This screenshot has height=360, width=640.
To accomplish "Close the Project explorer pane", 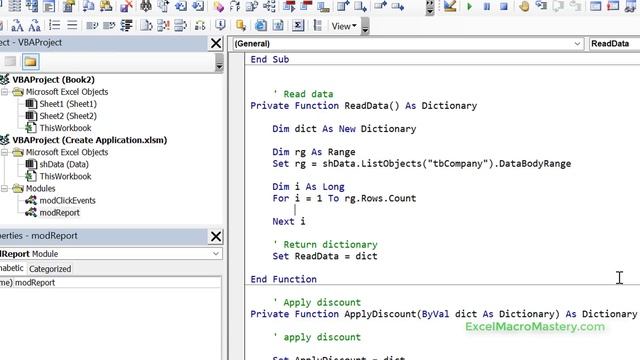I will (216, 43).
